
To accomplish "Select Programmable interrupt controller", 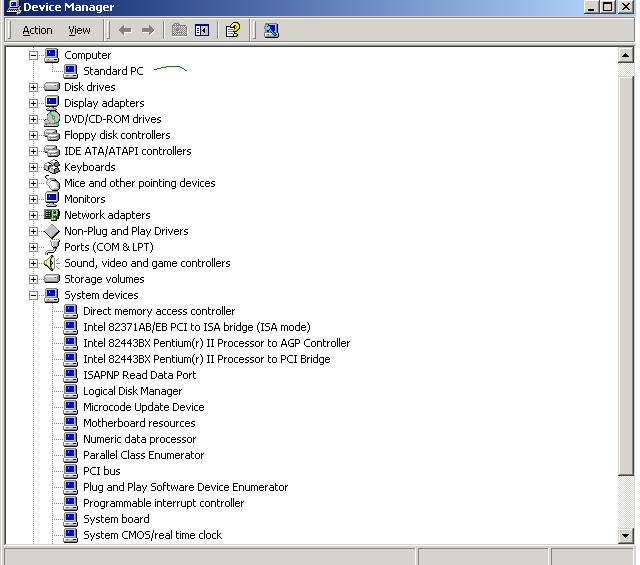I will [x=163, y=503].
